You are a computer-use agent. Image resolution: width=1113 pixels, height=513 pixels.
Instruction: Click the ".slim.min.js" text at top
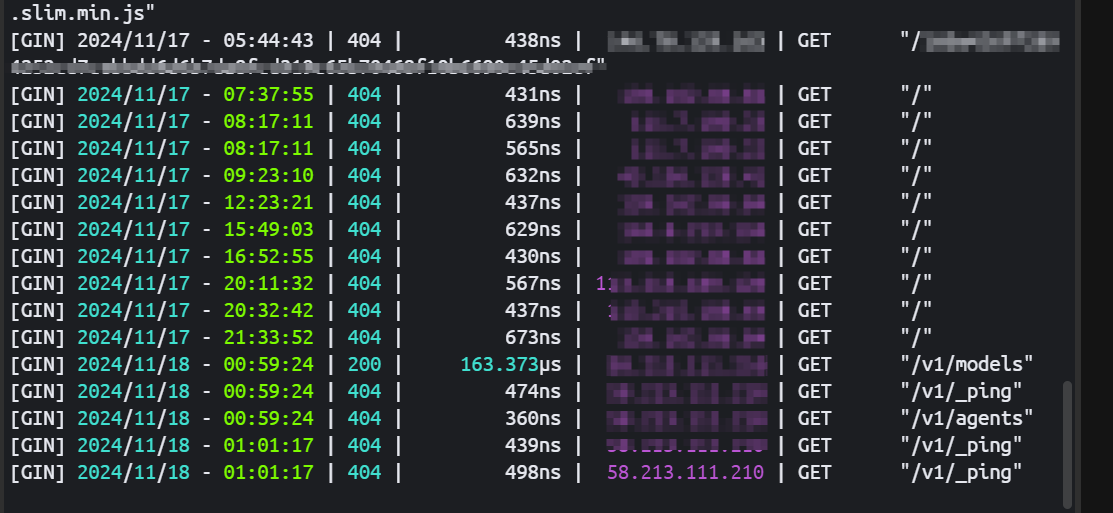82,12
